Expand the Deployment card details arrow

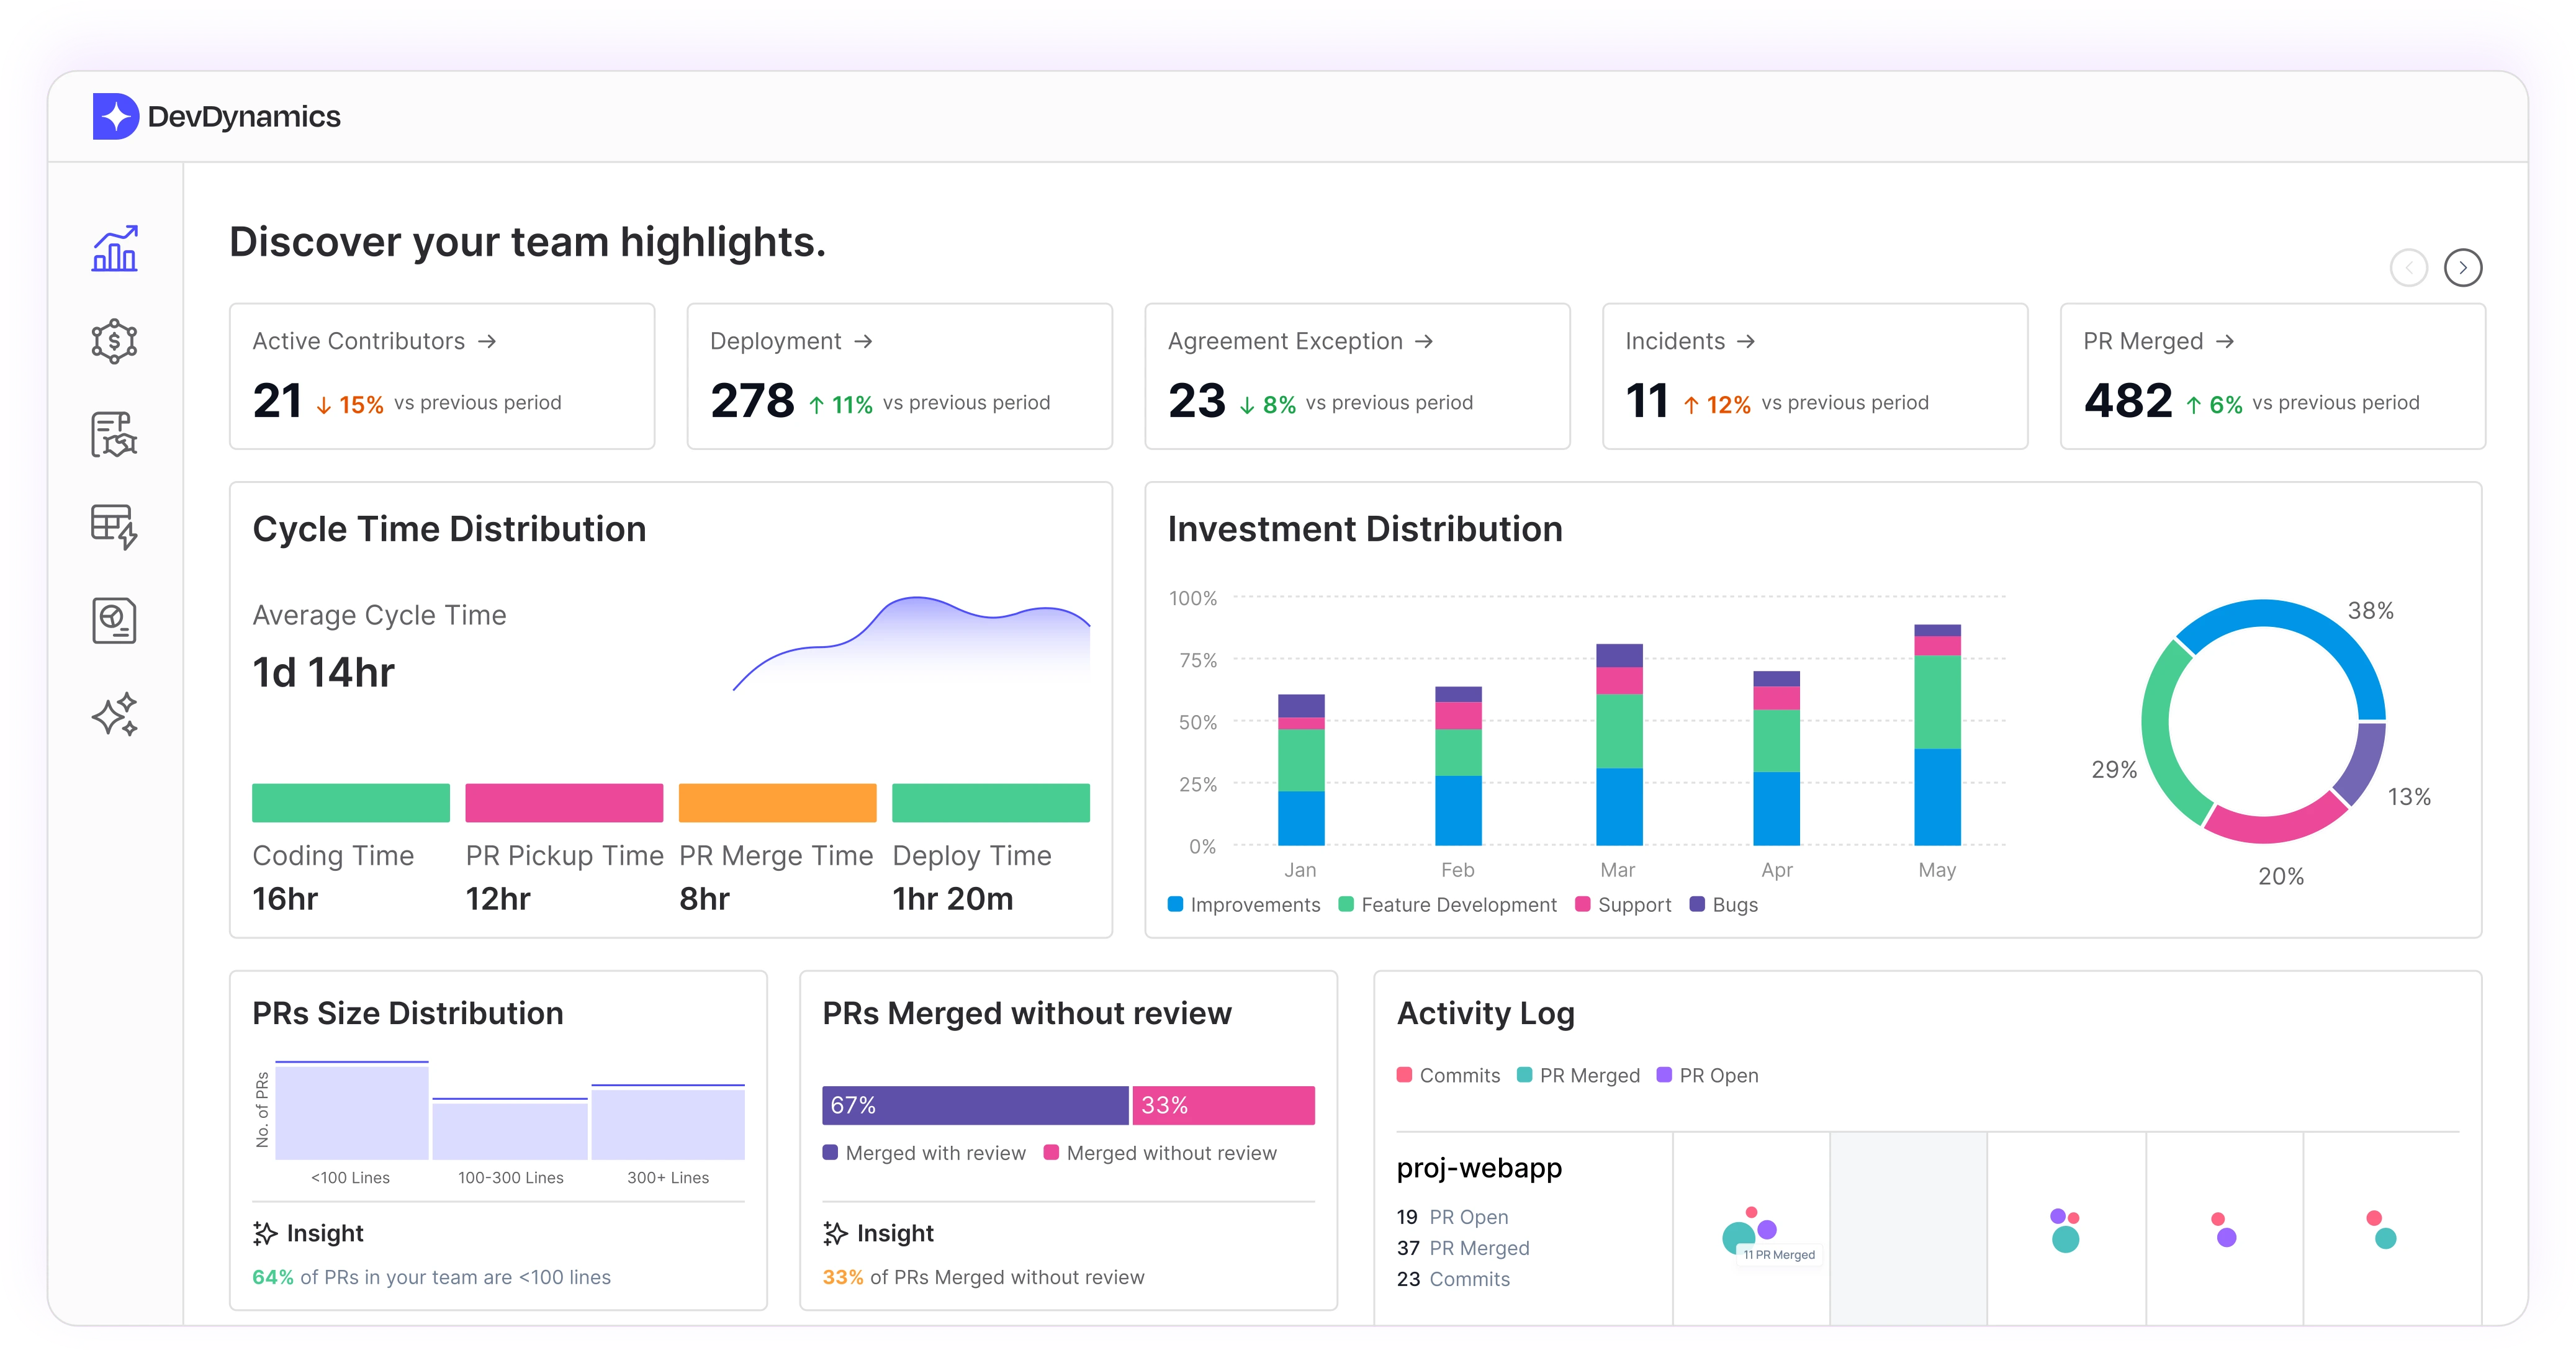[x=864, y=342]
